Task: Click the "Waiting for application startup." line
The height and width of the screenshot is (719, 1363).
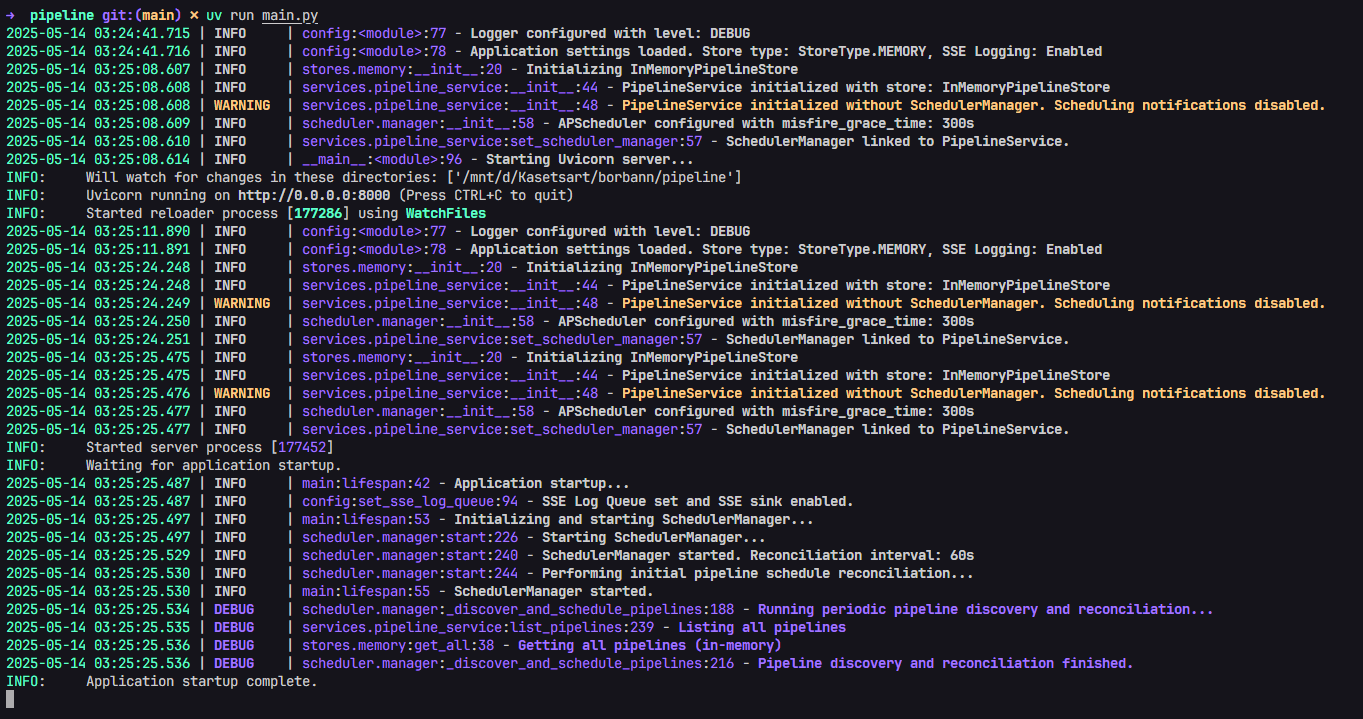Action: coord(213,465)
